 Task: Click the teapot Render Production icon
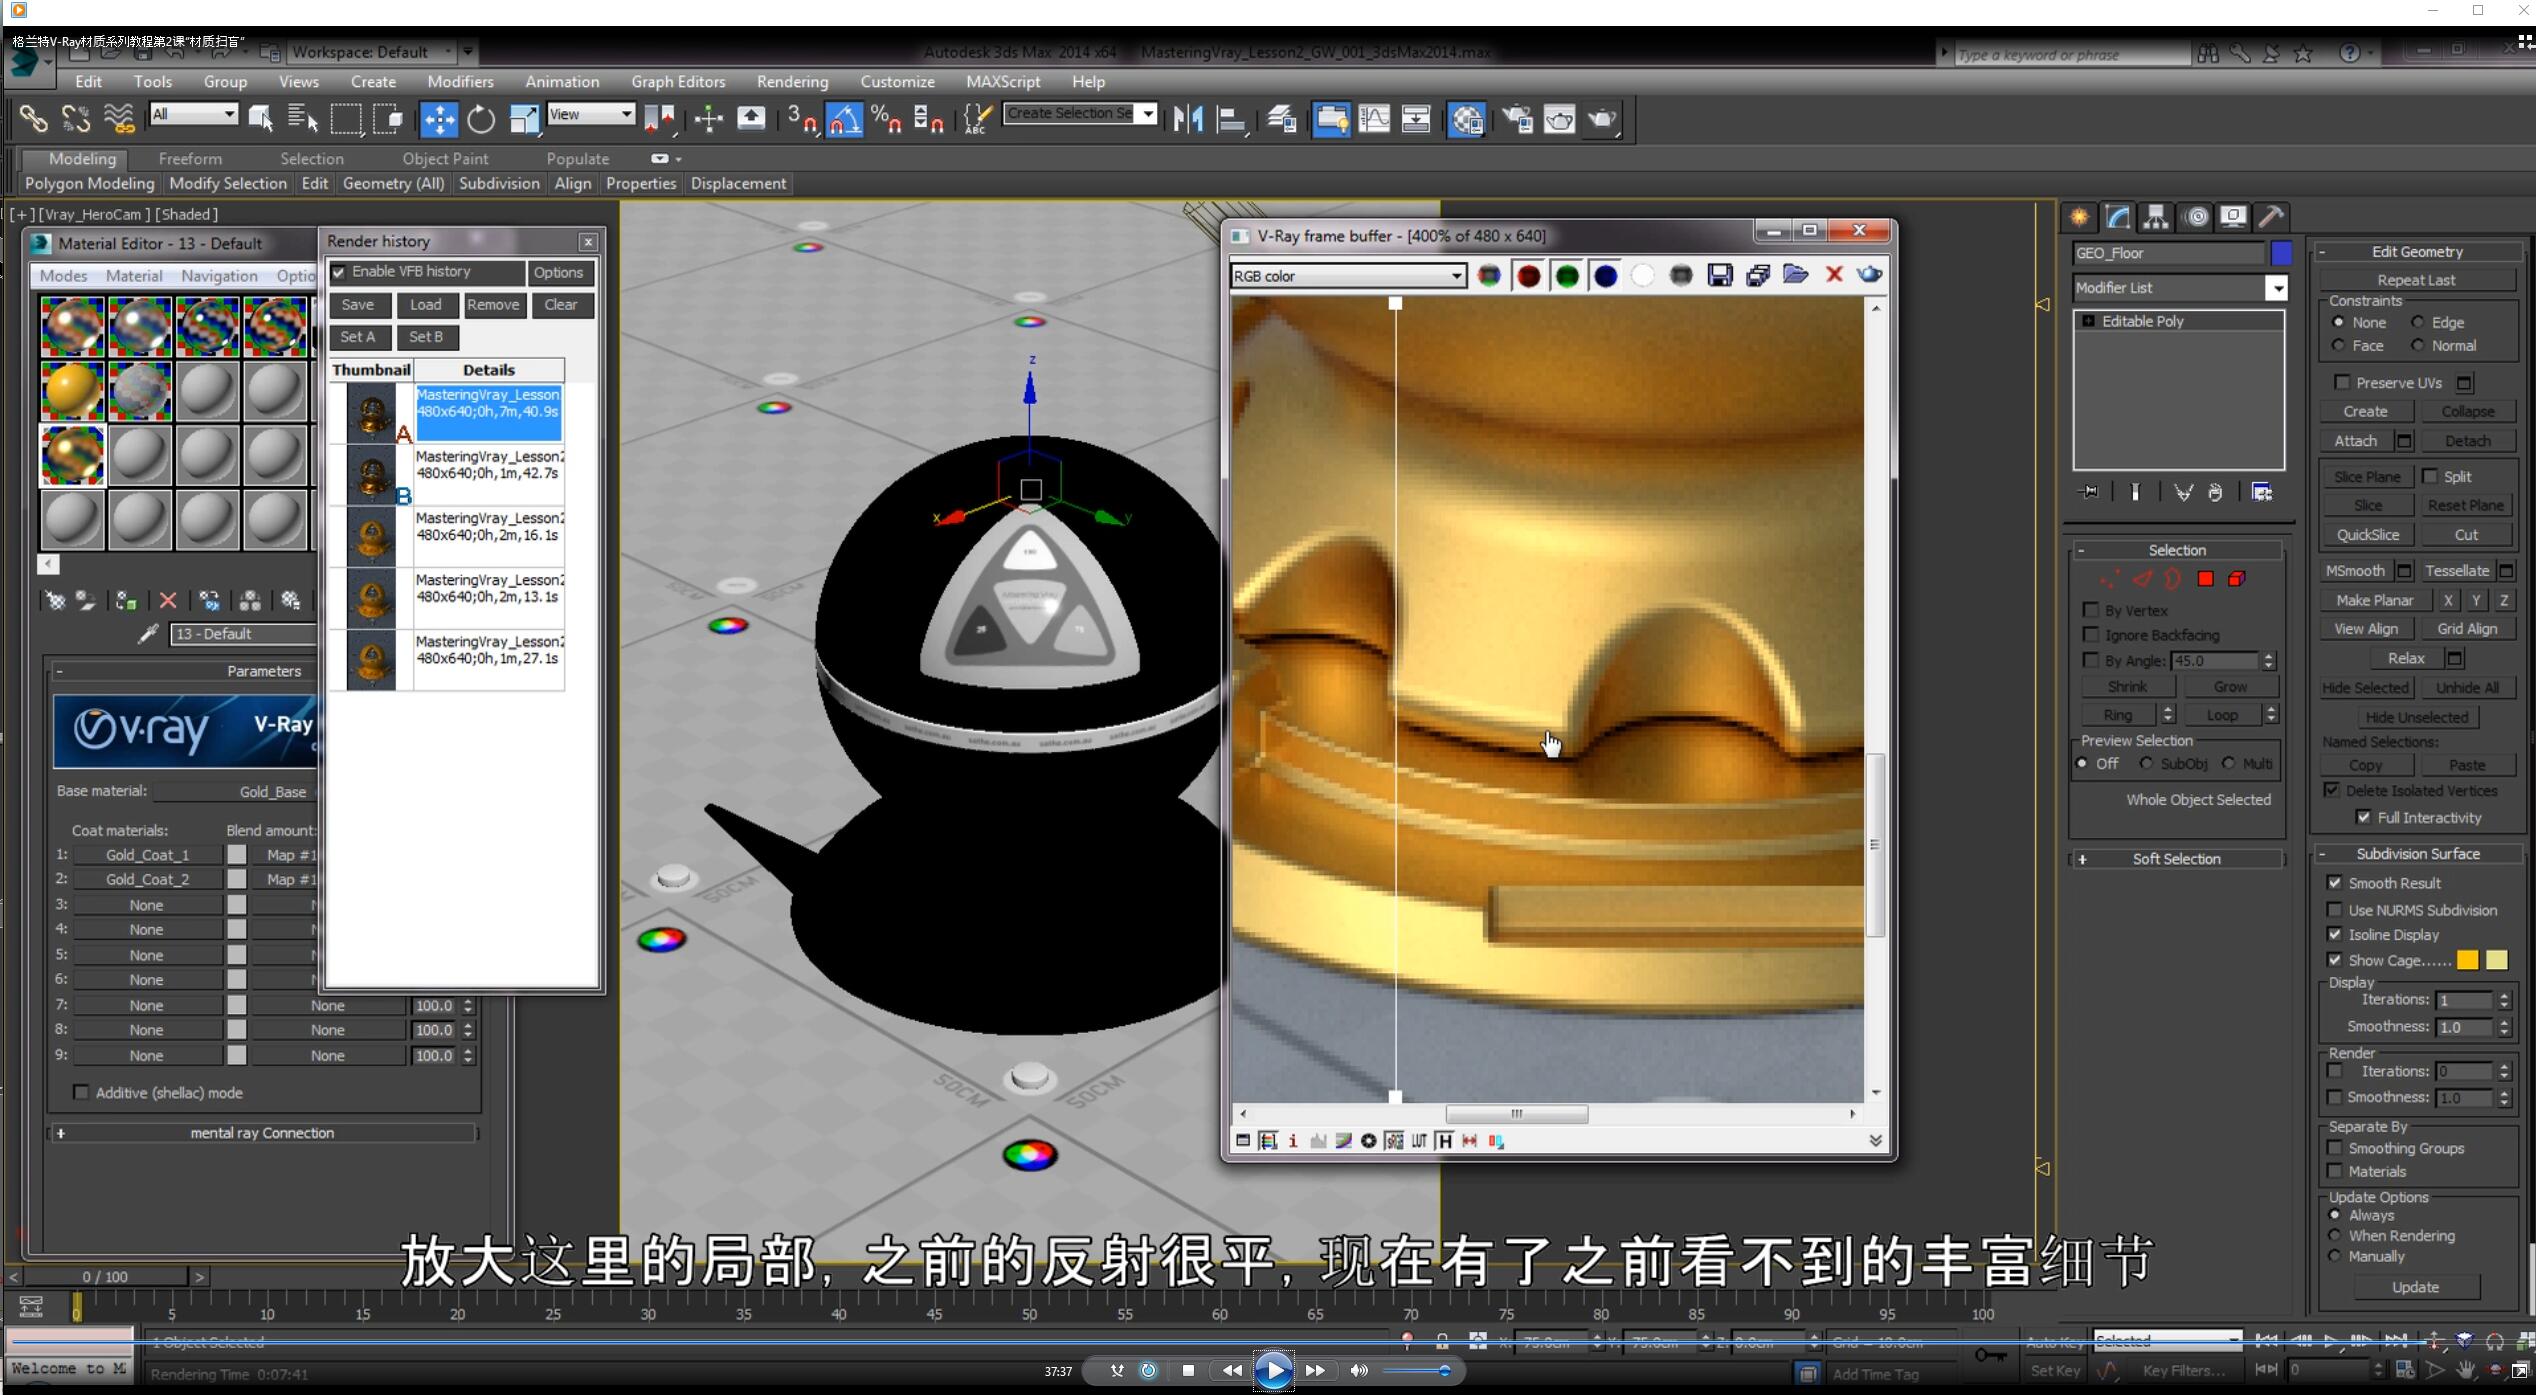[1602, 119]
